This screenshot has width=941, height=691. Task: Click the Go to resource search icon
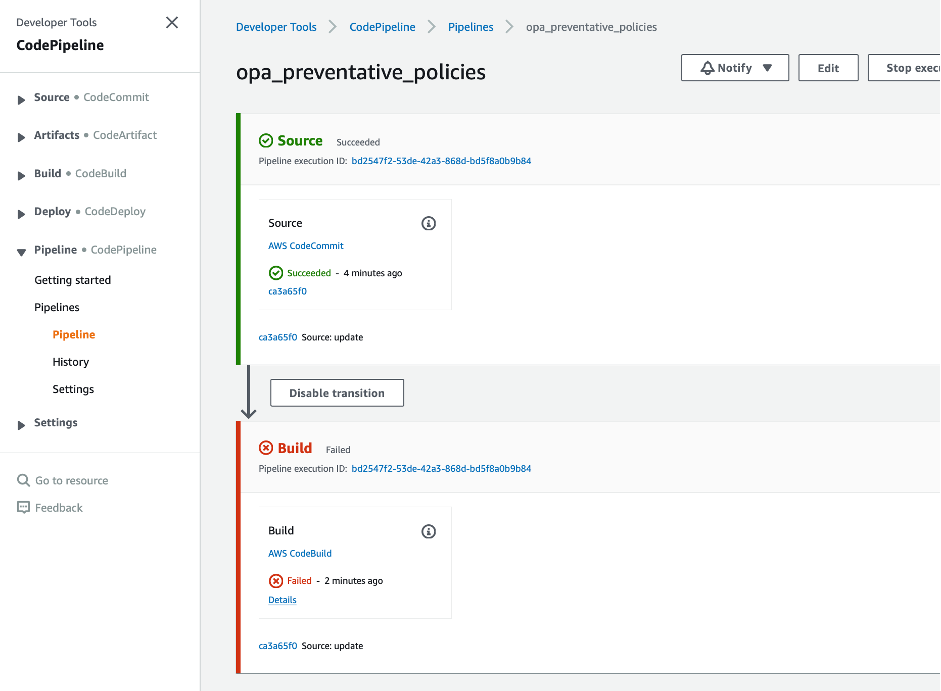23,480
